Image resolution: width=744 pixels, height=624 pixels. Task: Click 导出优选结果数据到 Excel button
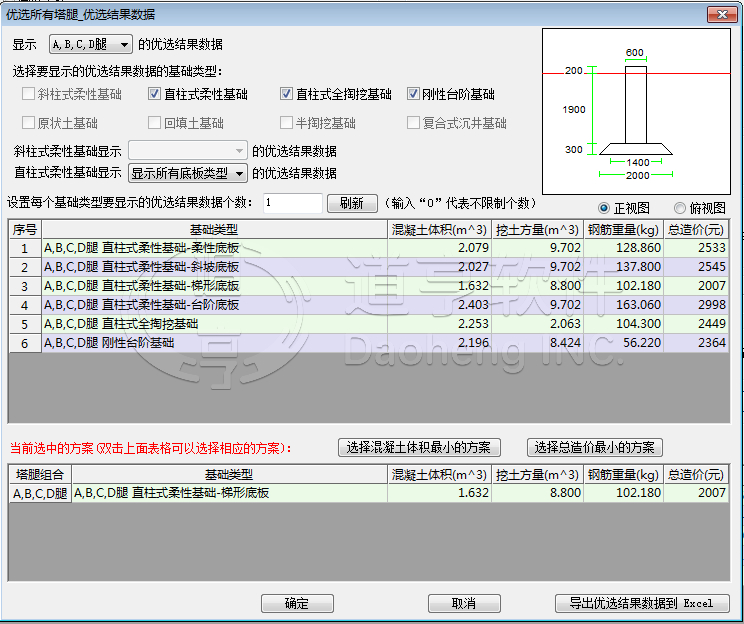tap(642, 604)
